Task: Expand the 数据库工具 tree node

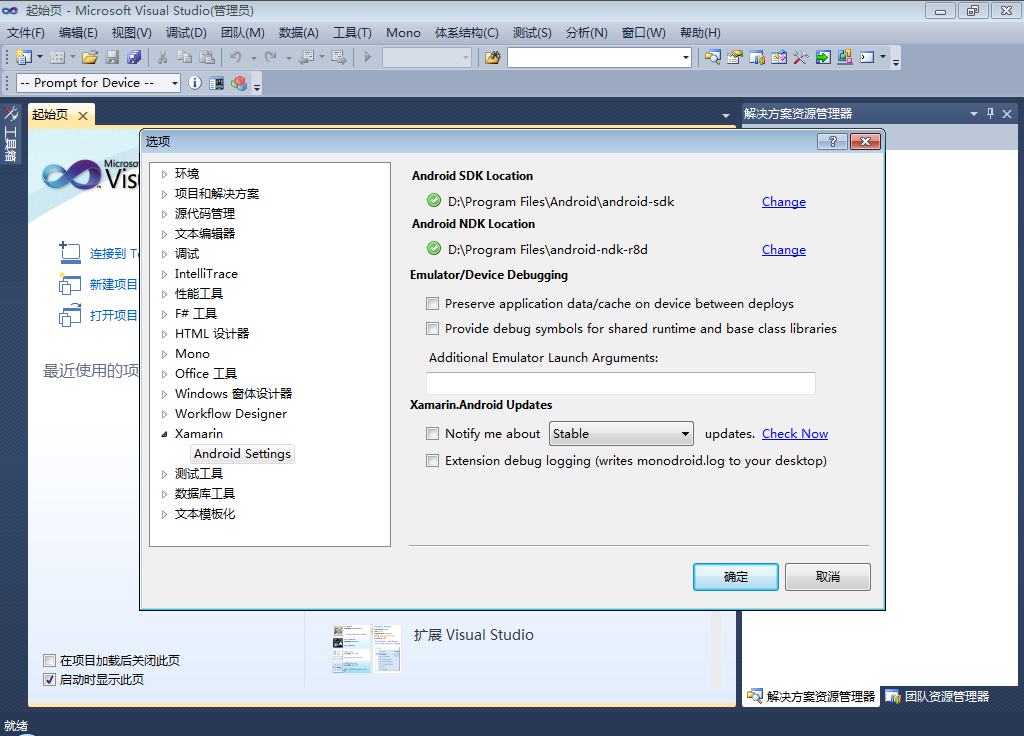Action: pos(165,494)
